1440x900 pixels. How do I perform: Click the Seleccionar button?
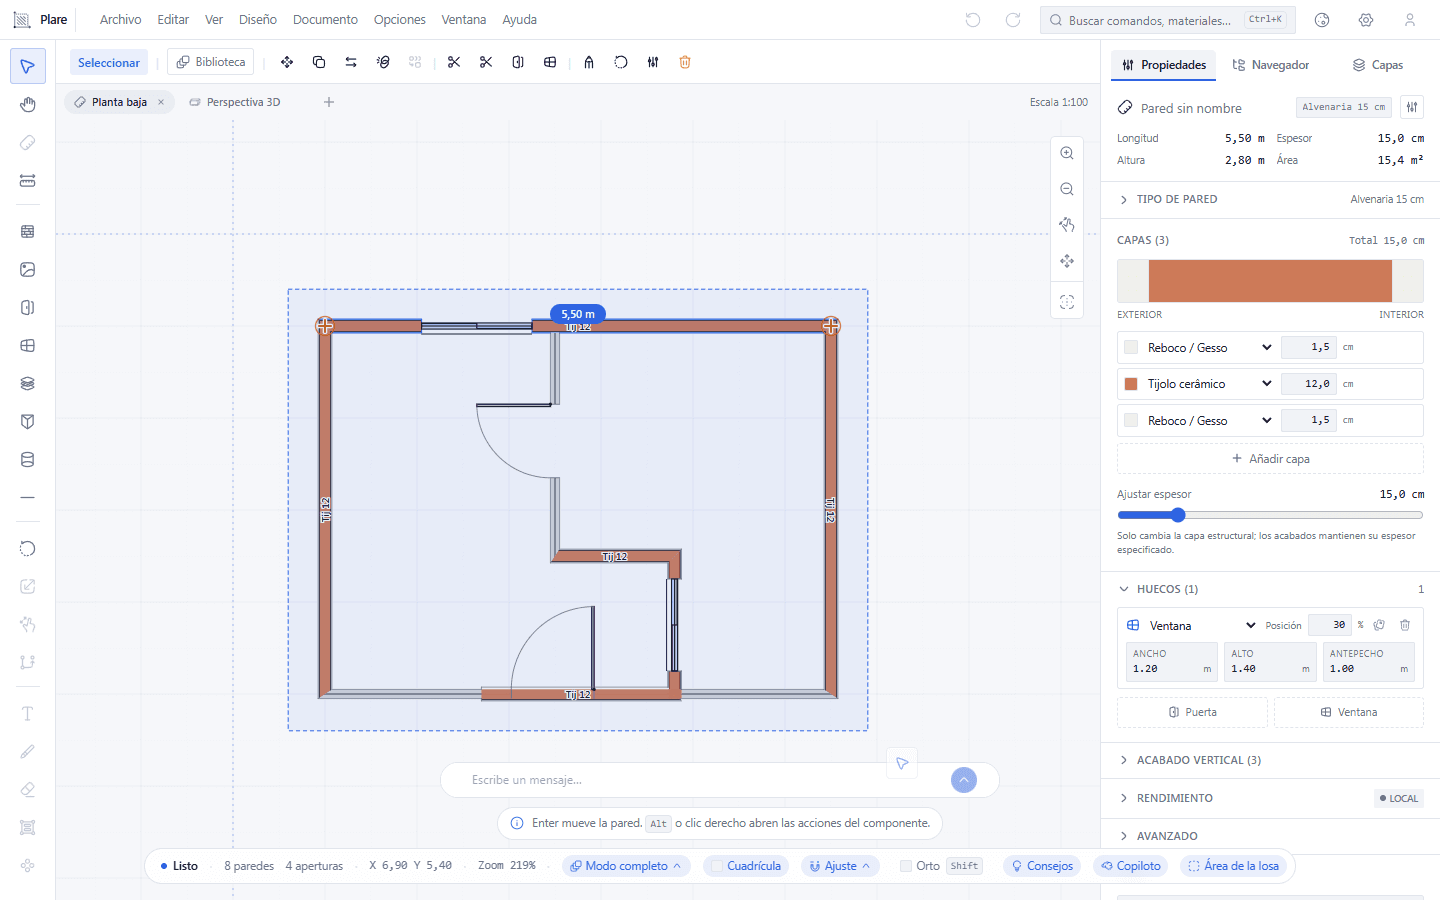point(109,62)
